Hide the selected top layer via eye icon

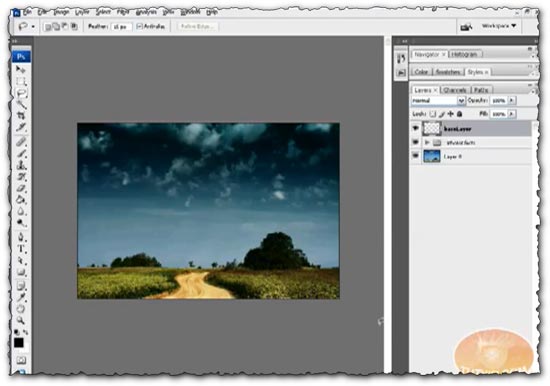(415, 129)
